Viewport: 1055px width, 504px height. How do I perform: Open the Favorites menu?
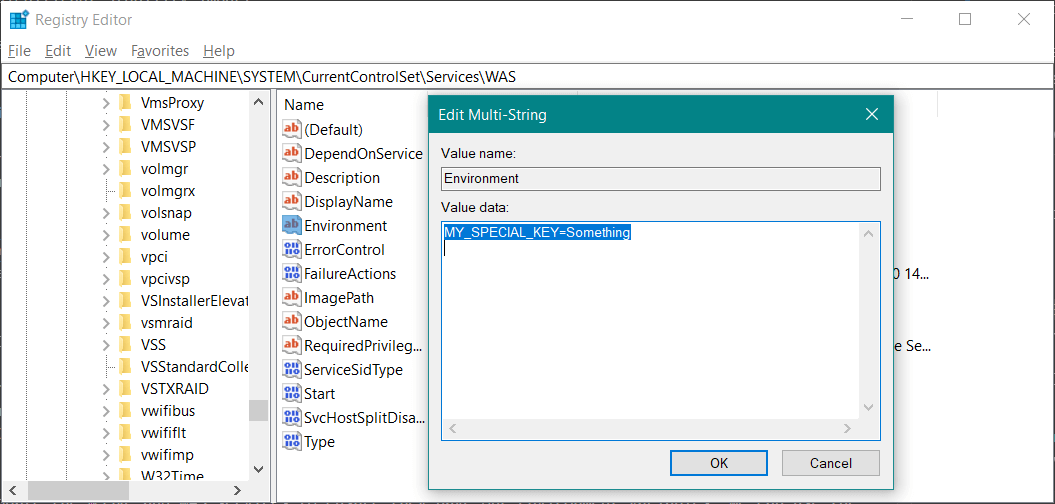(x=160, y=50)
